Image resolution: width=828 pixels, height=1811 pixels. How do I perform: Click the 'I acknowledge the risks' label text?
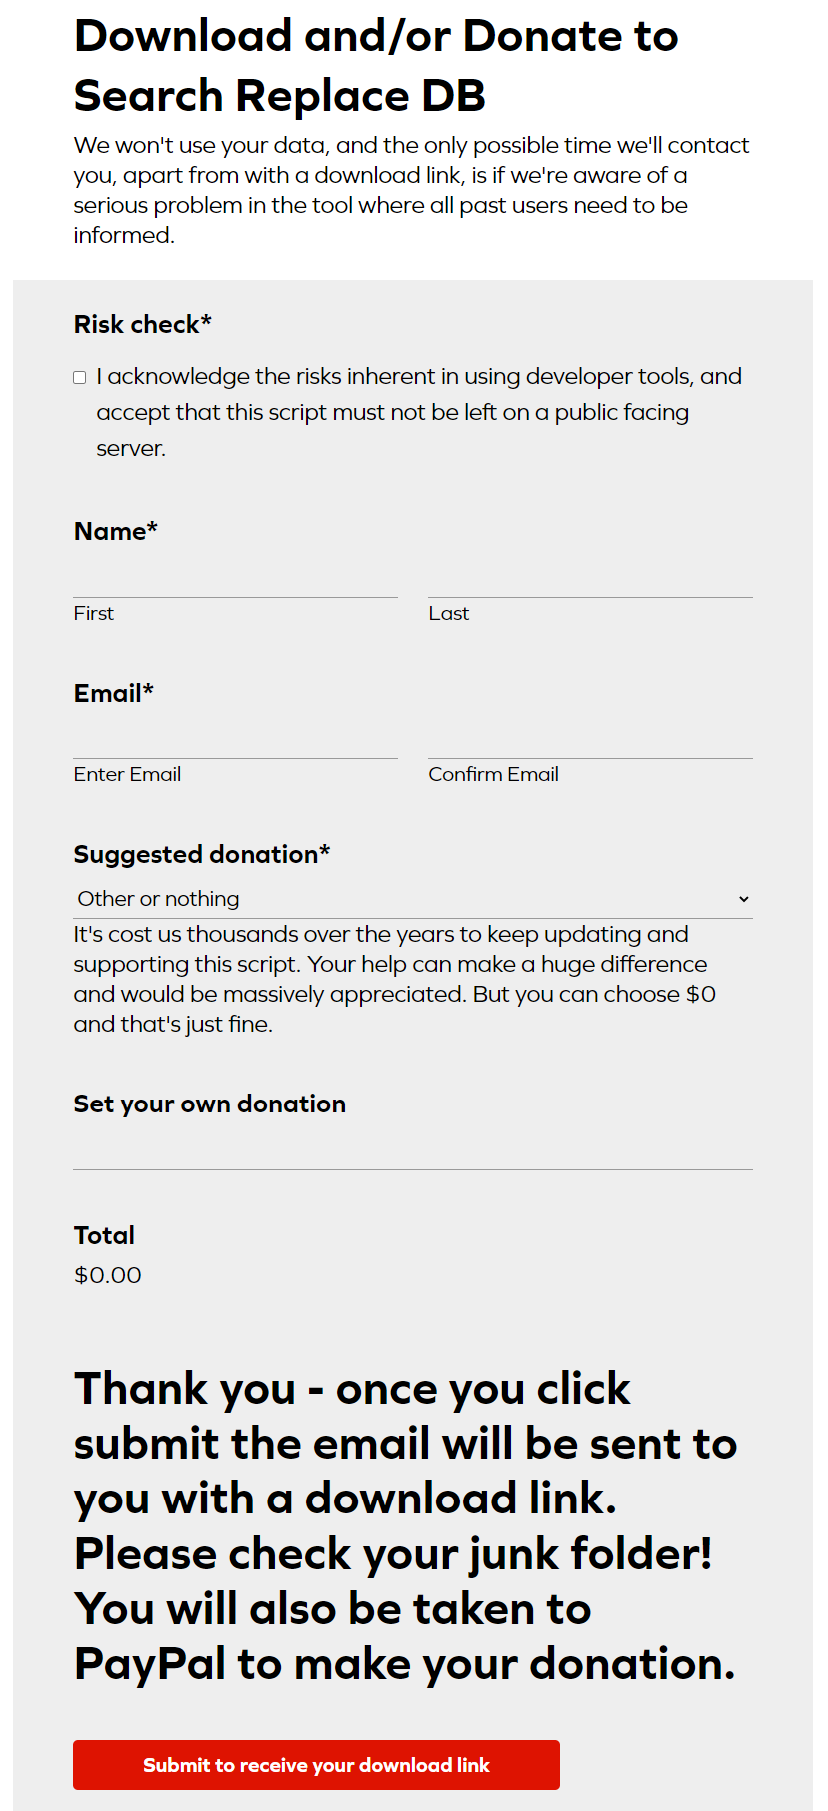419,412
